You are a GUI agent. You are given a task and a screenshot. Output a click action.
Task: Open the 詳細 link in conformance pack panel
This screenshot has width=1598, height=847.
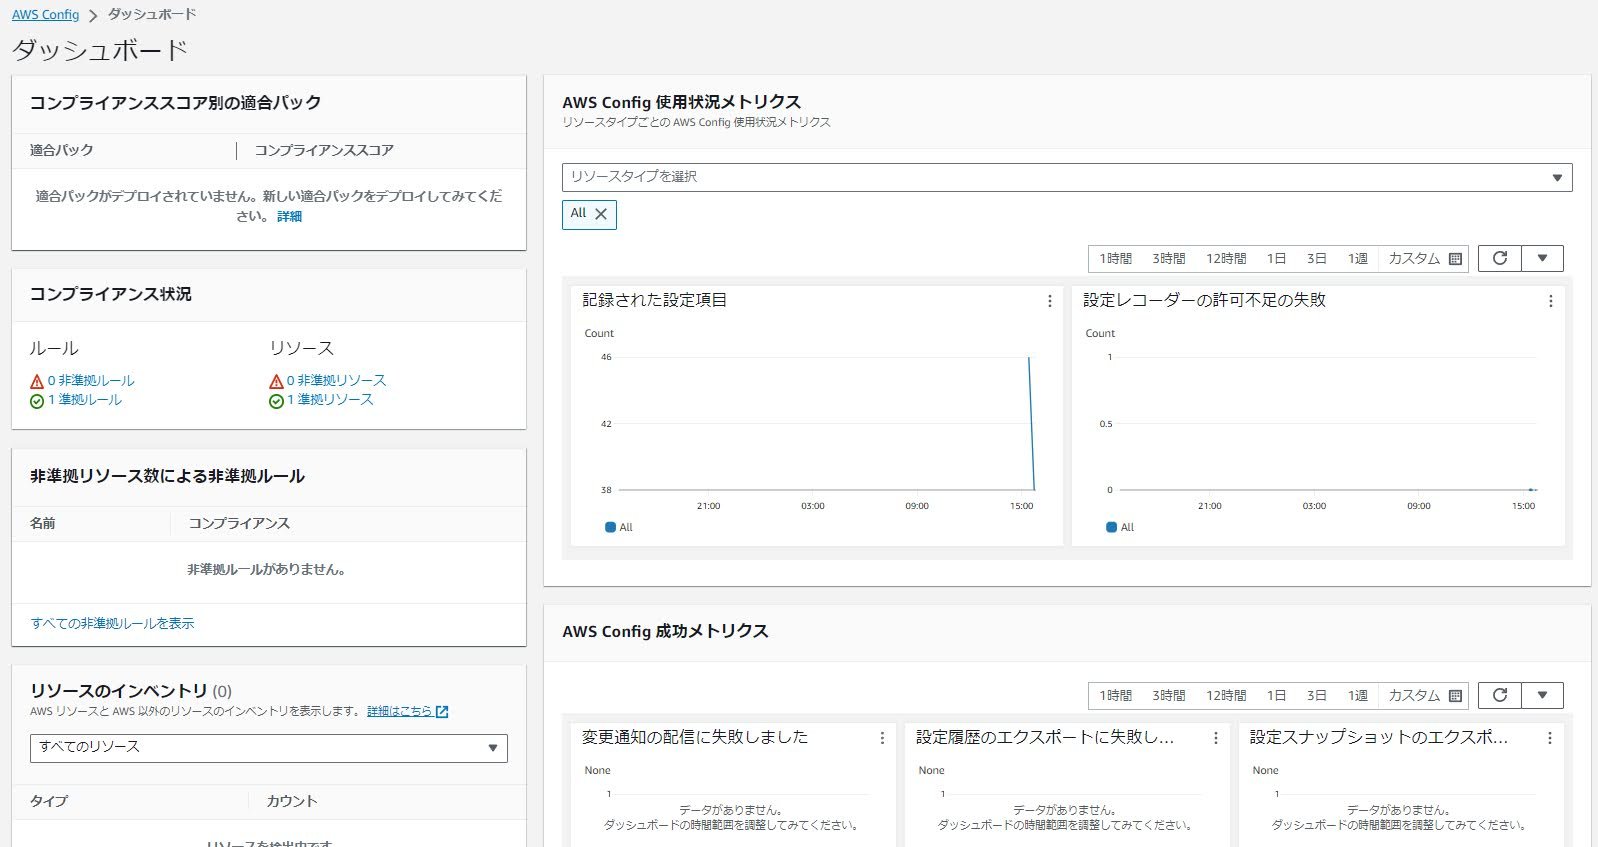pyautogui.click(x=289, y=216)
